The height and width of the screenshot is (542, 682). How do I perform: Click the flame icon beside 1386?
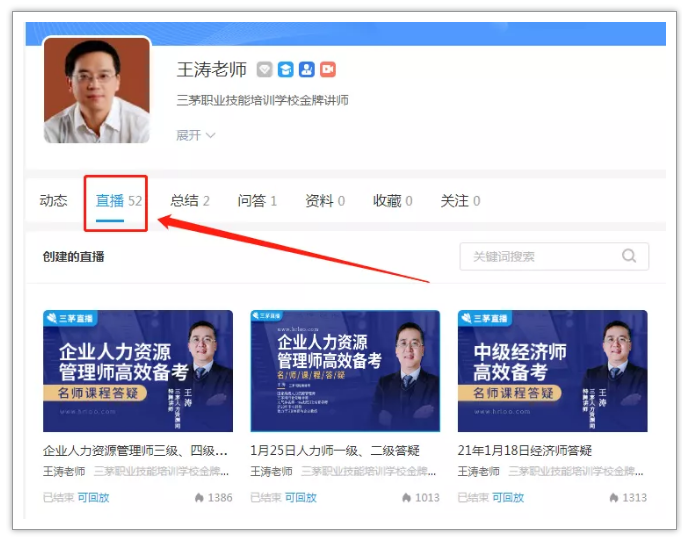click(x=199, y=497)
